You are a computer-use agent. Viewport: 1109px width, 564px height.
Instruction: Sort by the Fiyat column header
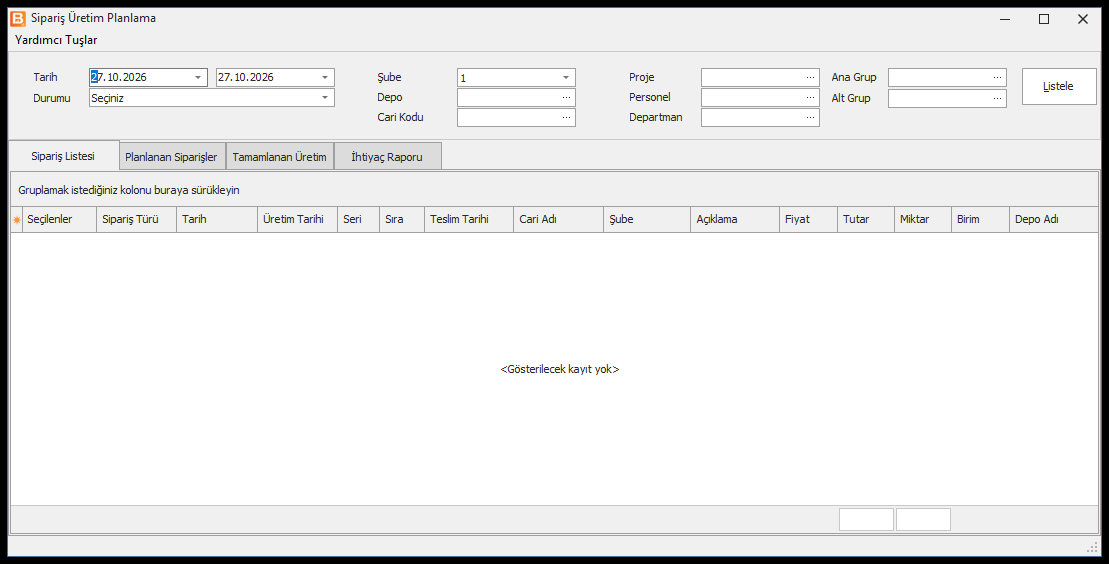[808, 219]
